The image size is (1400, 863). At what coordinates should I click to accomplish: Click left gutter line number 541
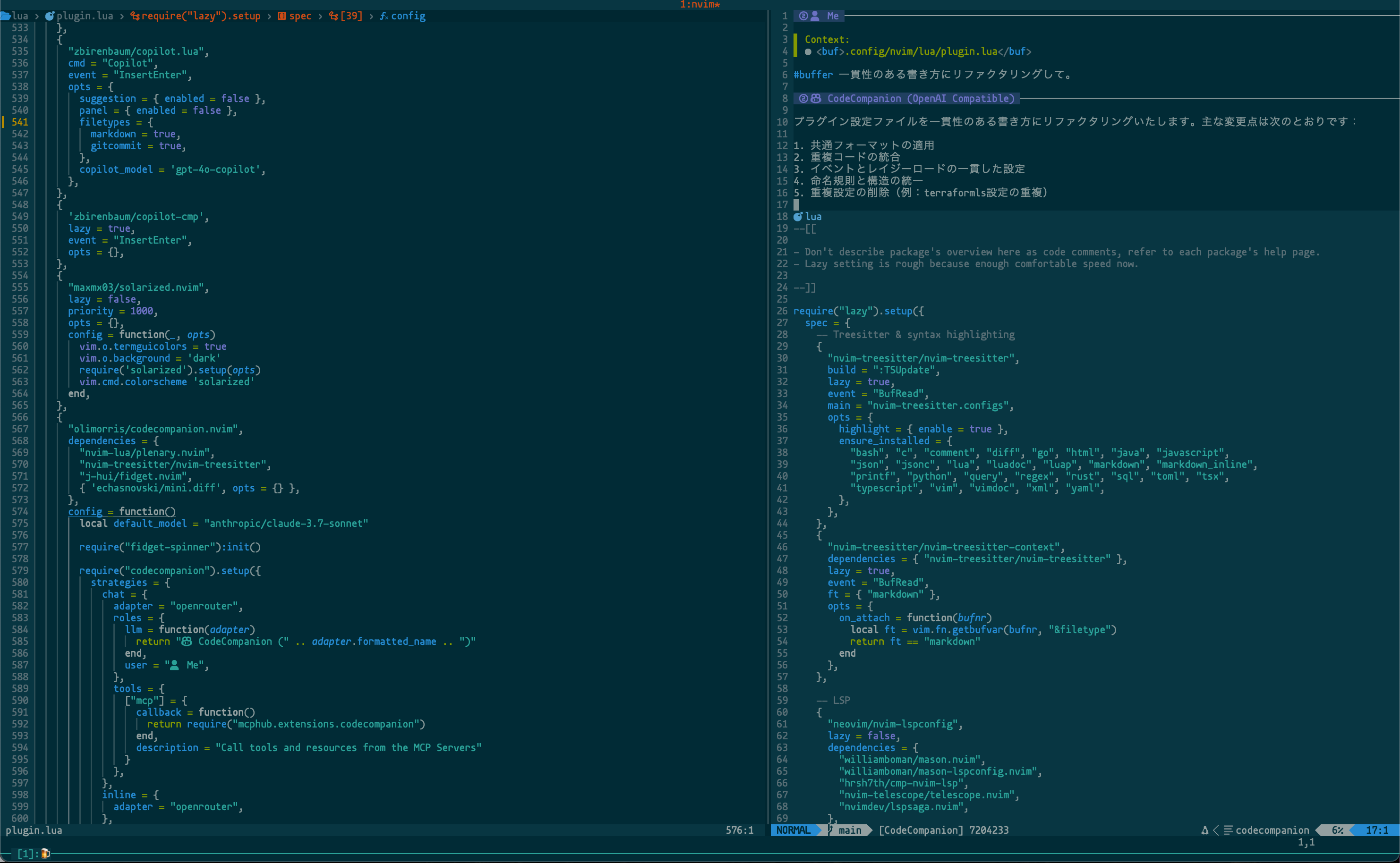pos(19,122)
